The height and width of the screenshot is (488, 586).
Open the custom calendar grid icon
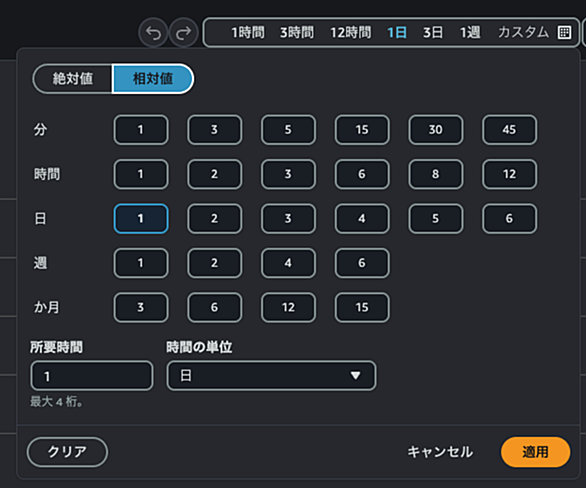(x=564, y=33)
